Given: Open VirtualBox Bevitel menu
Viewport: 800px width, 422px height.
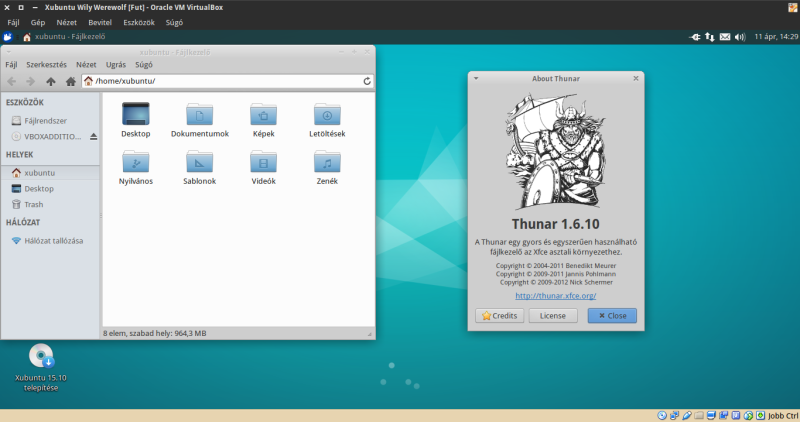Looking at the screenshot, I should click(100, 22).
